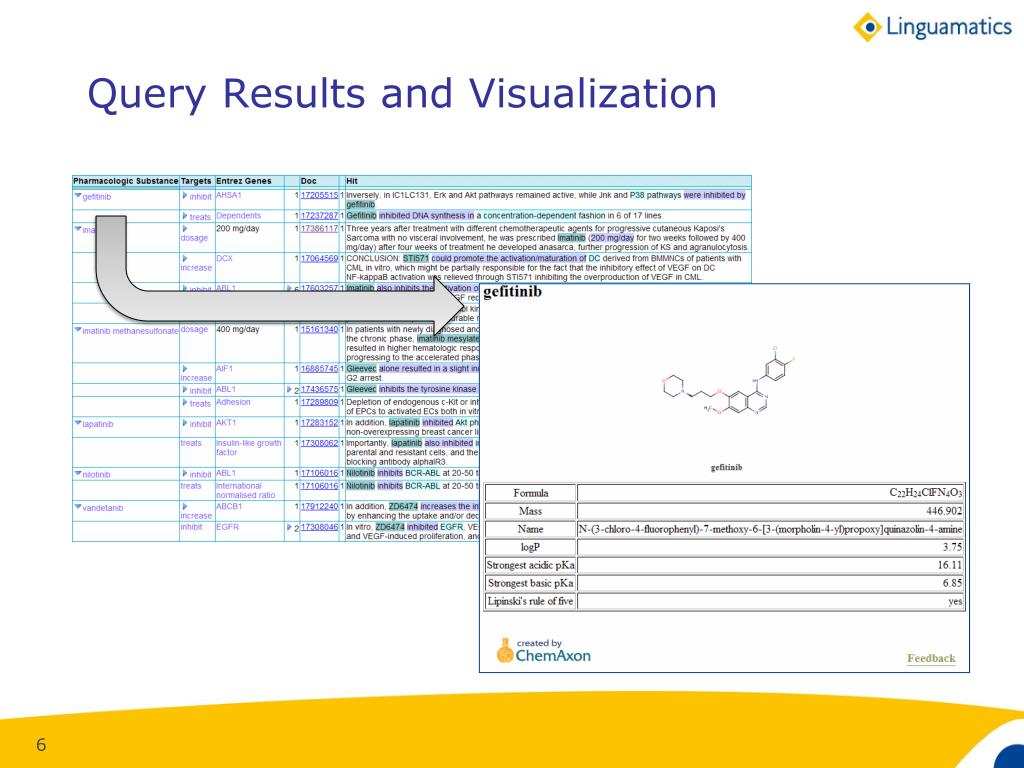Click the EGFR gene link
1024x768 pixels.
tap(227, 526)
